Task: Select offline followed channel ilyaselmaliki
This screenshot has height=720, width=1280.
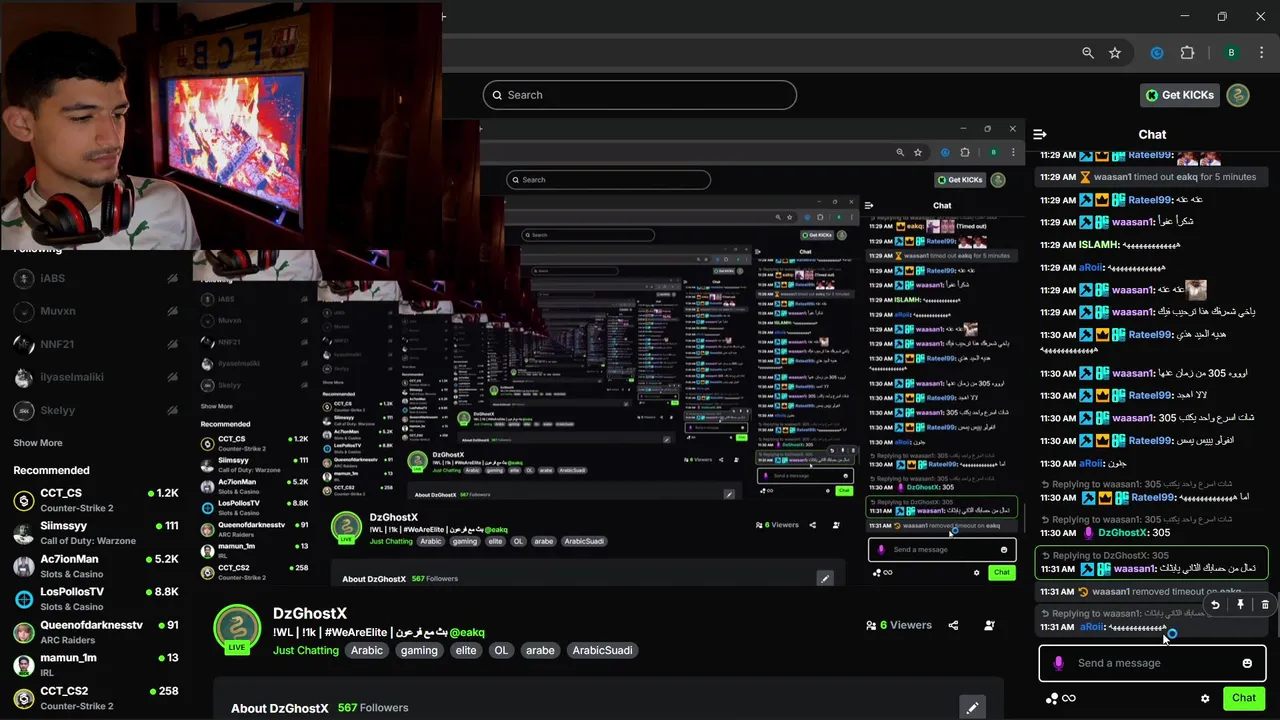Action: point(95,377)
